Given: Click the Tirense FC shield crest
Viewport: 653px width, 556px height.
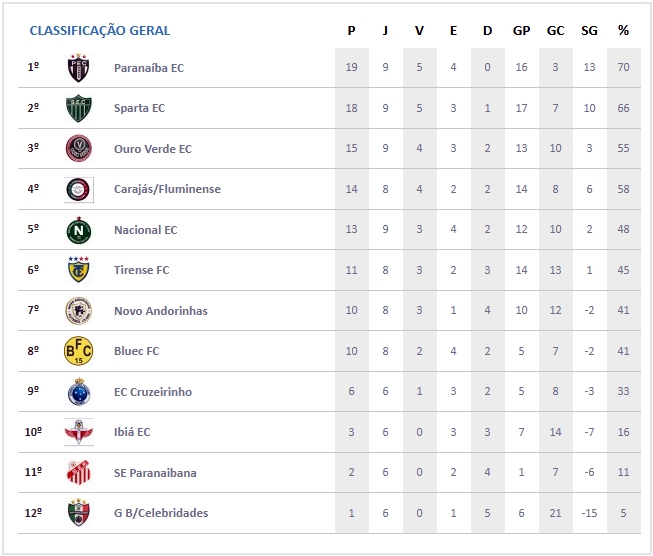Looking at the screenshot, I should tap(79, 270).
